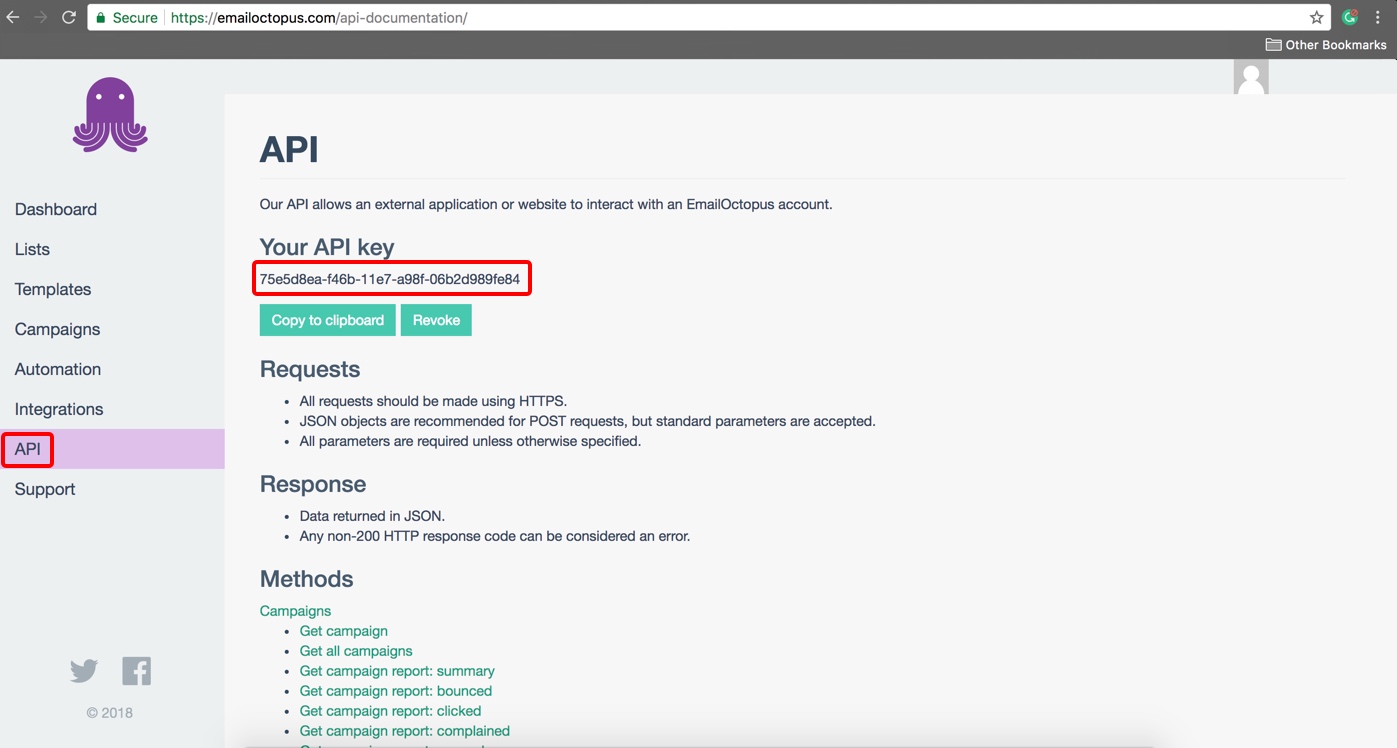1397x748 pixels.
Task: Click the EmailOctopus octopus logo
Action: pos(110,115)
